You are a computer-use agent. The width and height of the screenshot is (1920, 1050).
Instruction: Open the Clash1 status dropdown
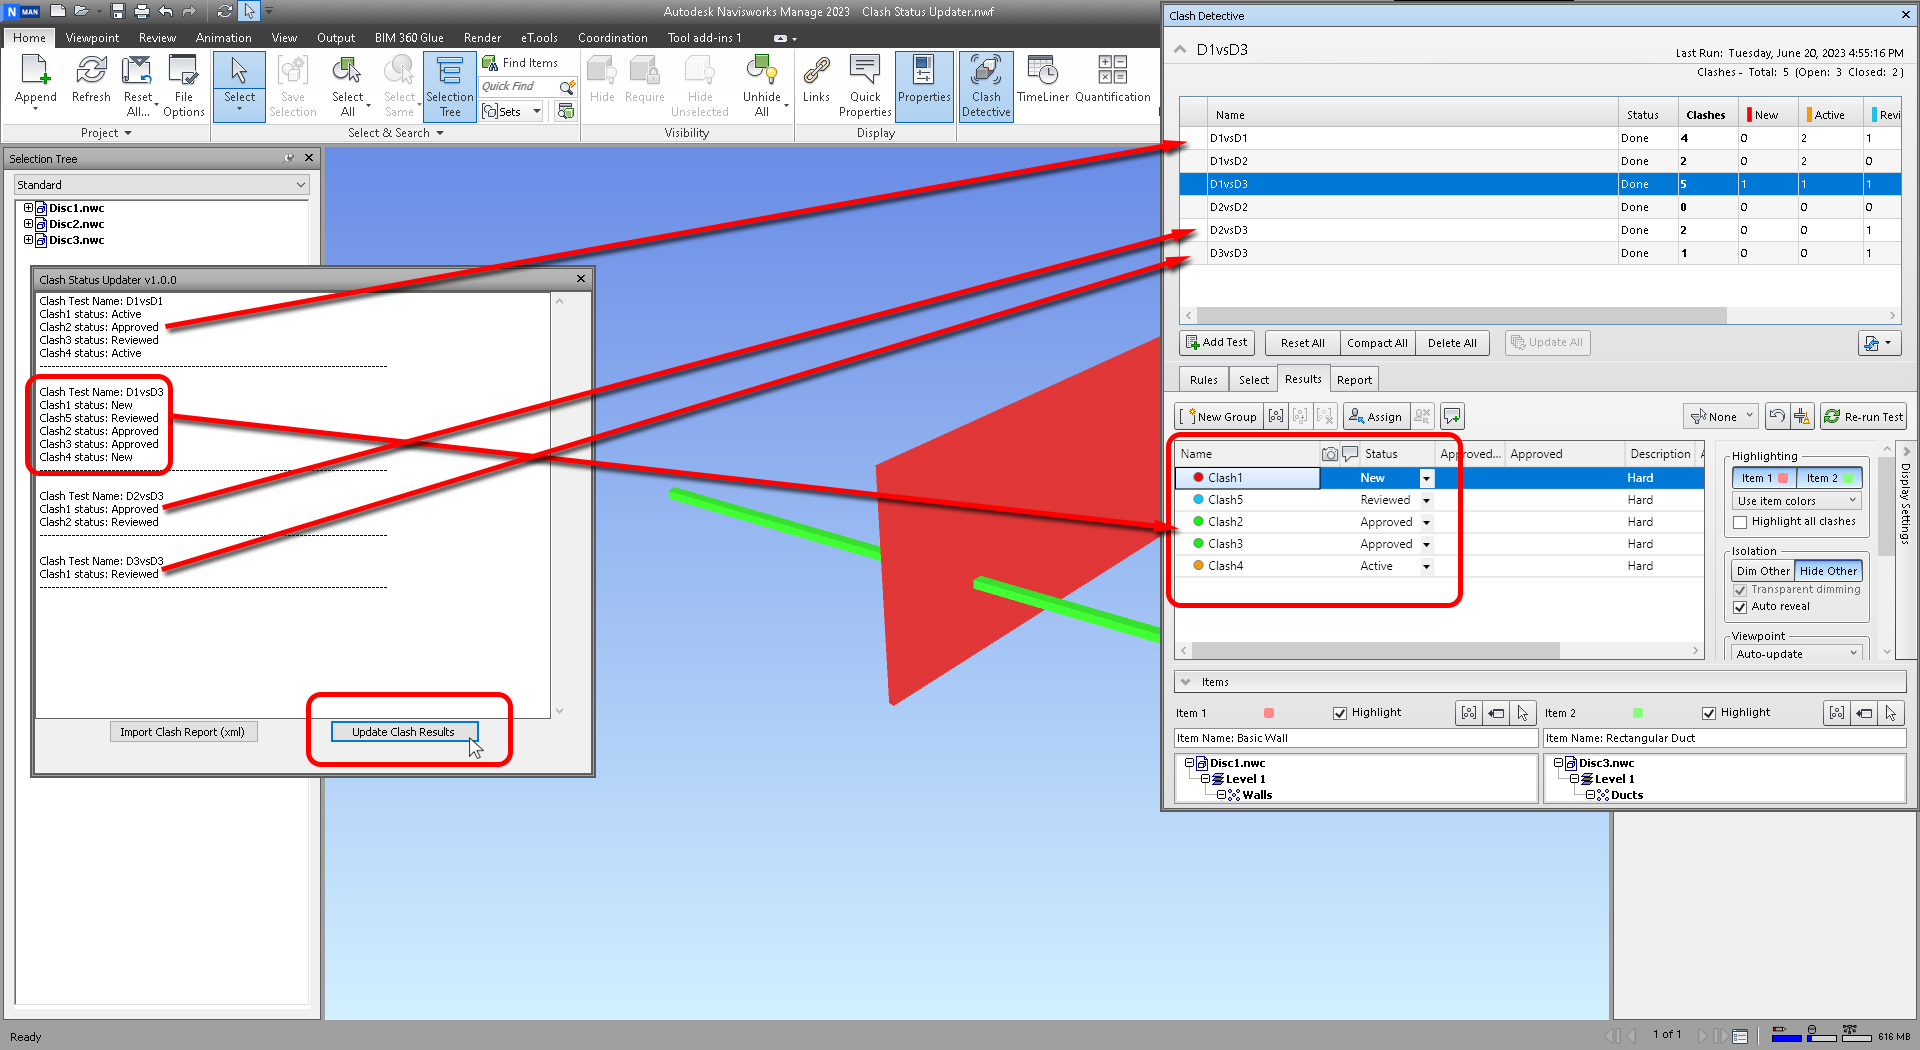click(x=1426, y=479)
